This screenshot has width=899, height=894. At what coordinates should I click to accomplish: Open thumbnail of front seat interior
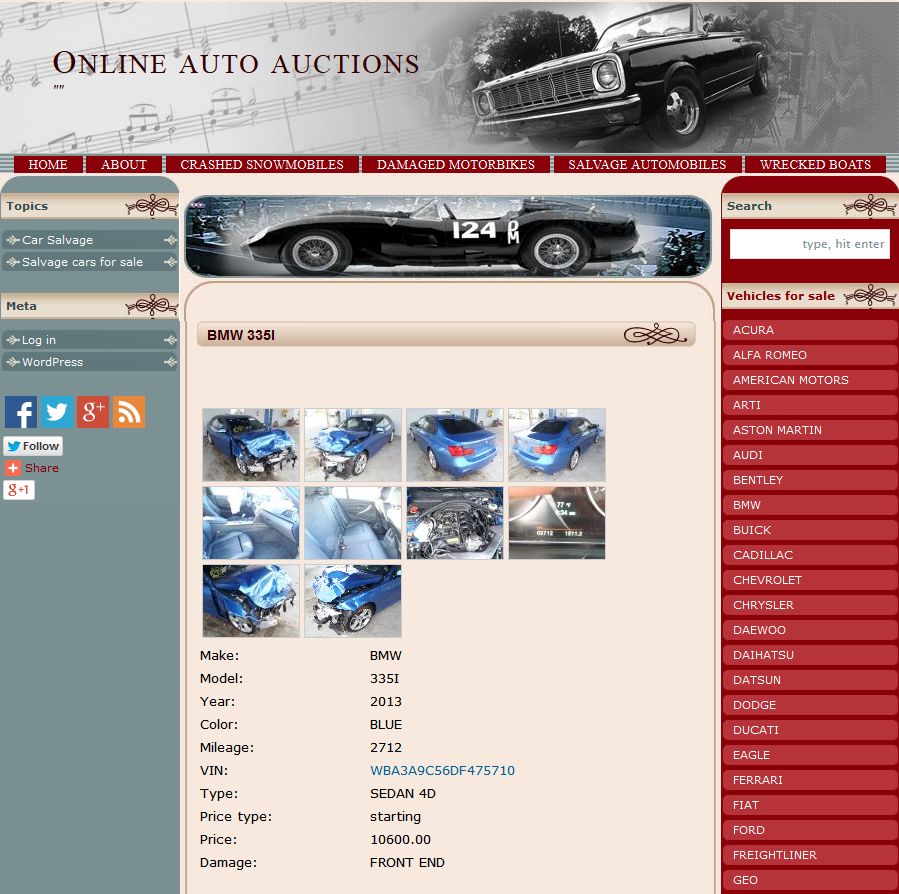click(x=251, y=523)
